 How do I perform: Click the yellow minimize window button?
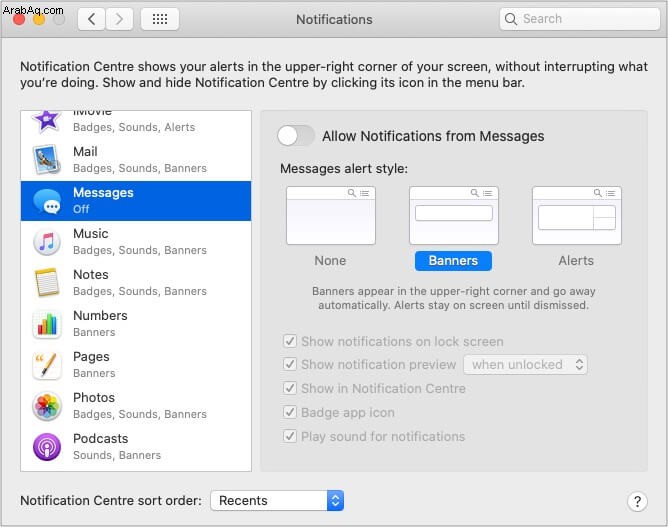[39, 19]
